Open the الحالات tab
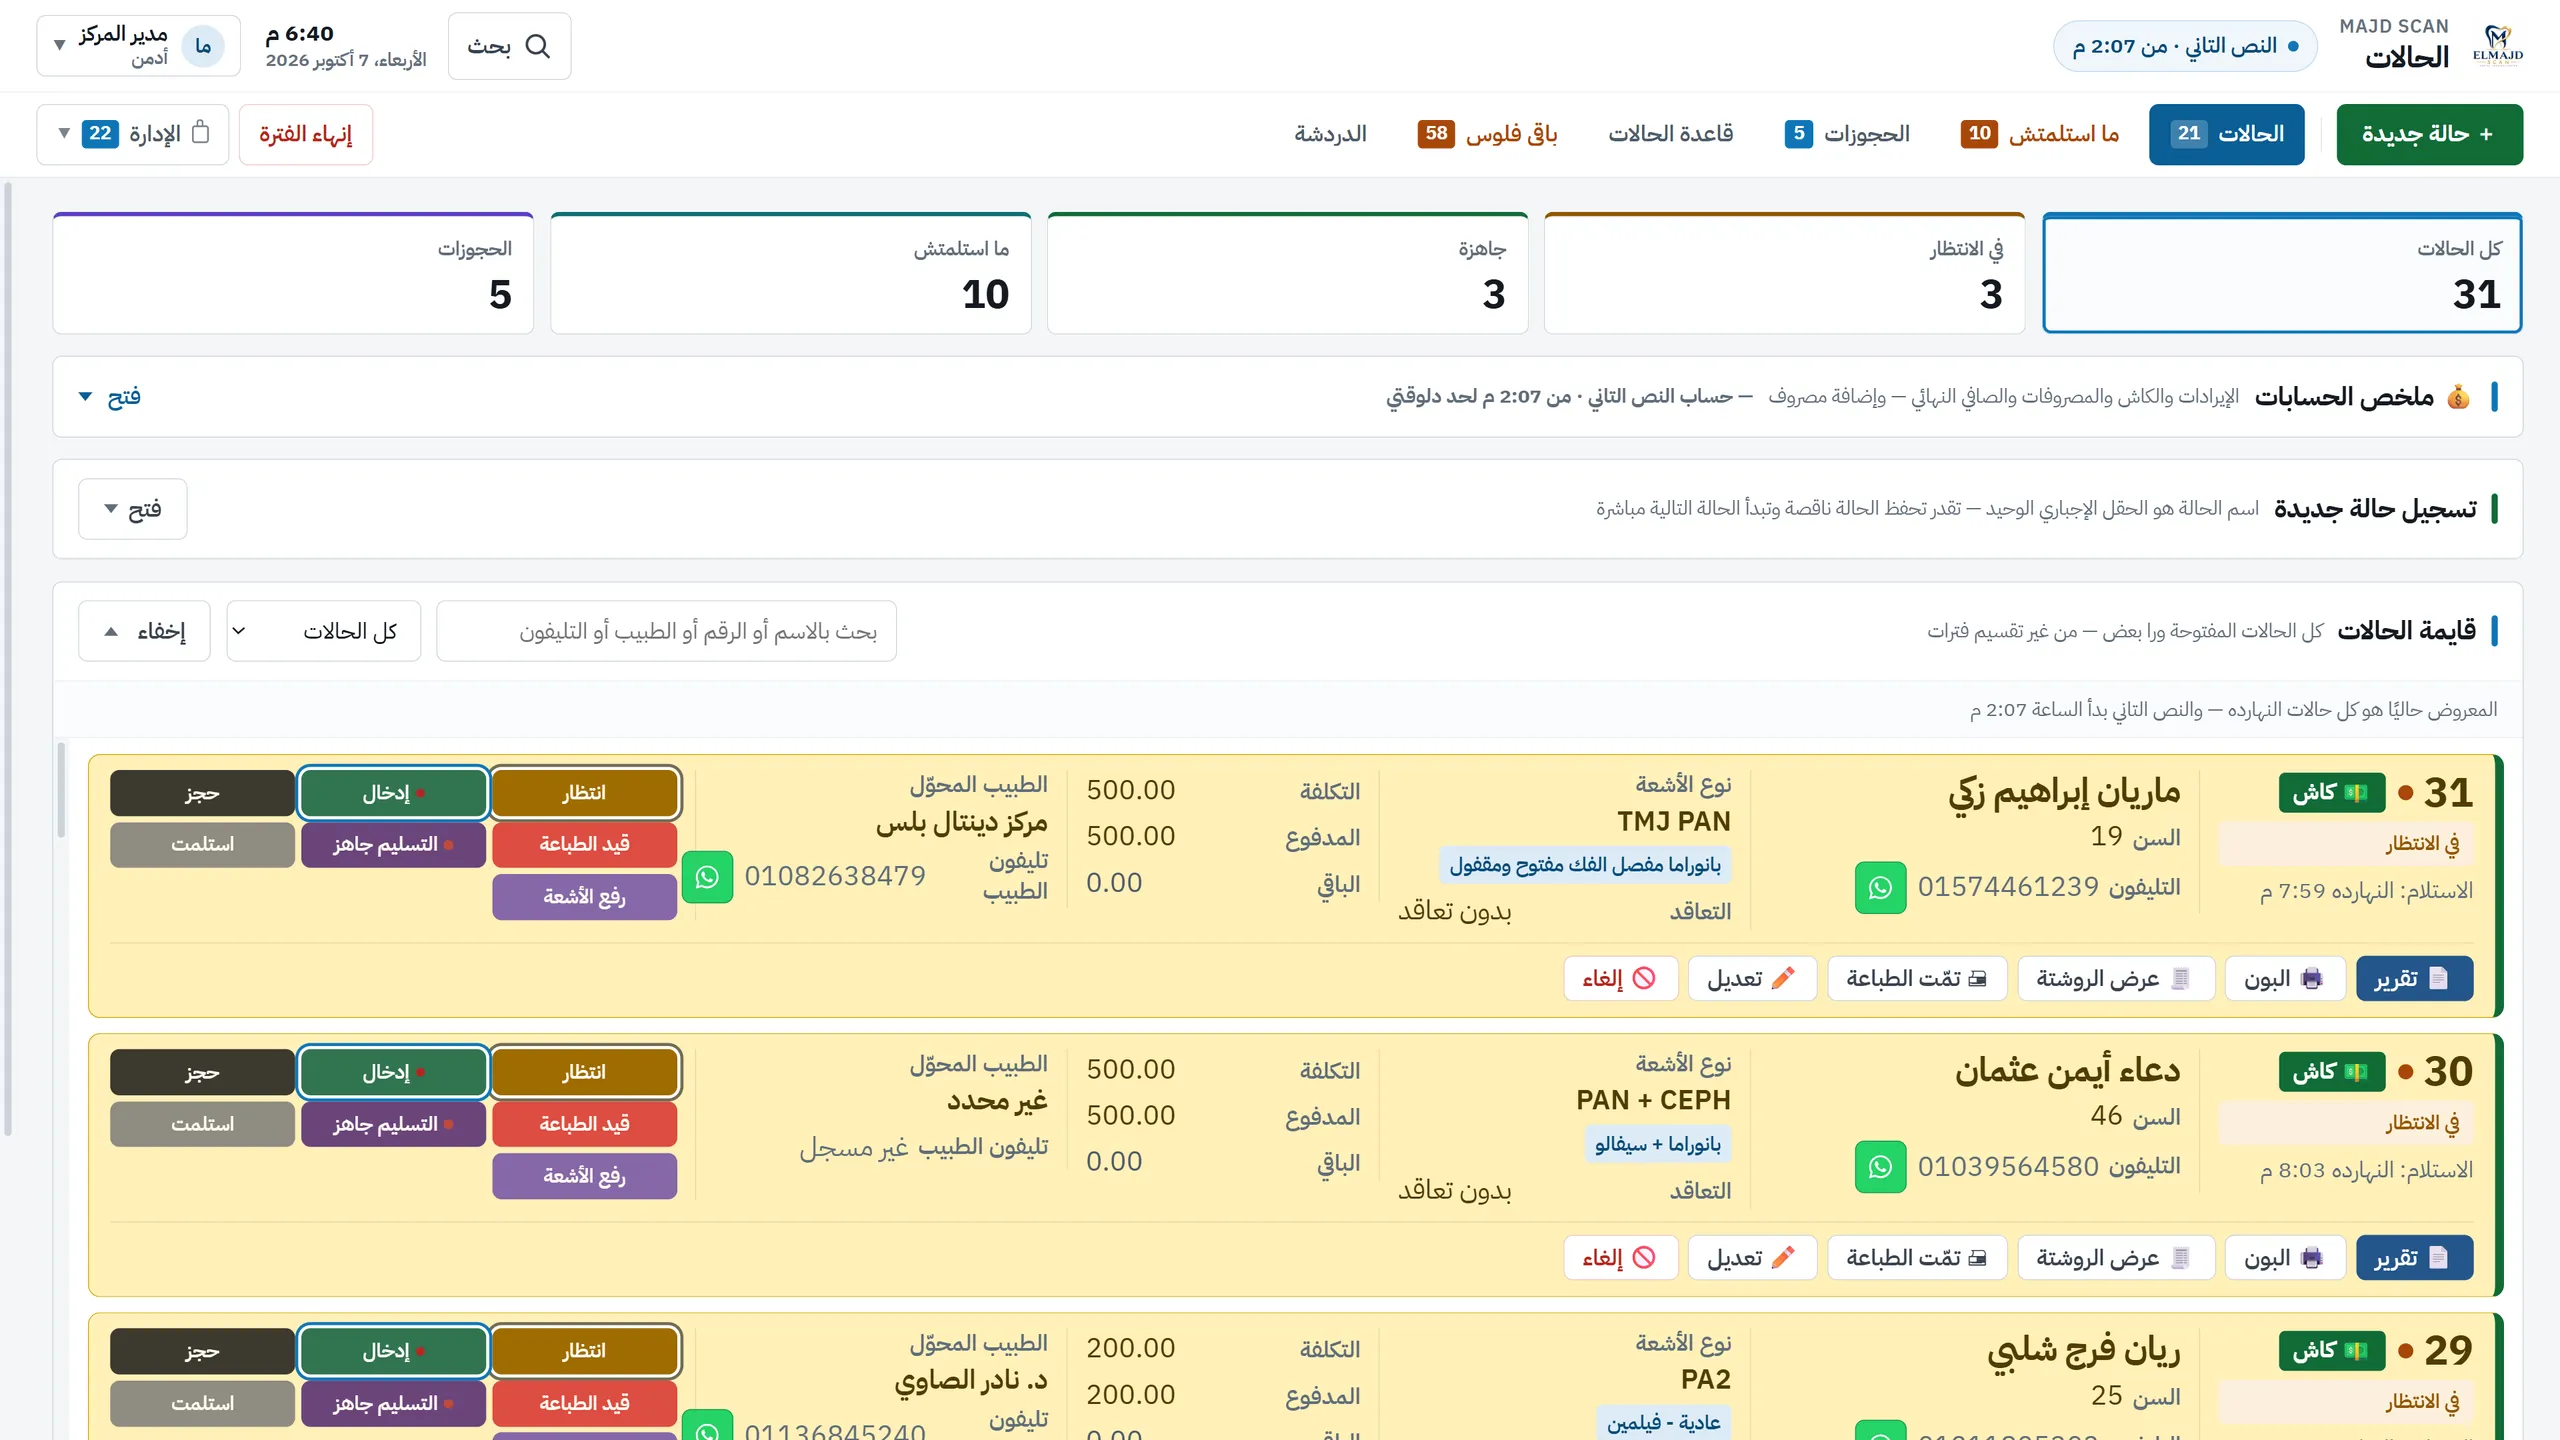Image resolution: width=2560 pixels, height=1440 pixels. pyautogui.click(x=2226, y=134)
